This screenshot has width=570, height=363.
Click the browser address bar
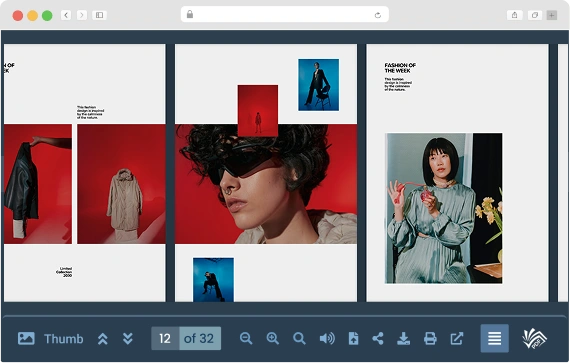tap(285, 15)
